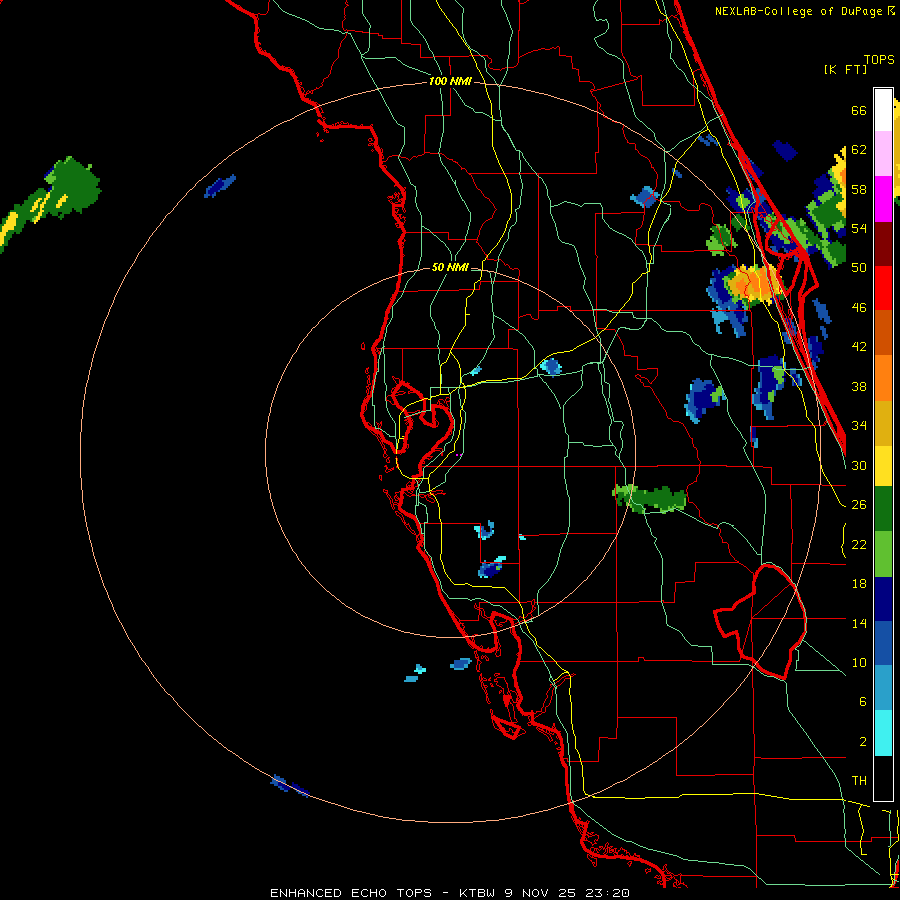The height and width of the screenshot is (900, 900).
Task: Select the maroon legend color block
Action: tap(883, 244)
